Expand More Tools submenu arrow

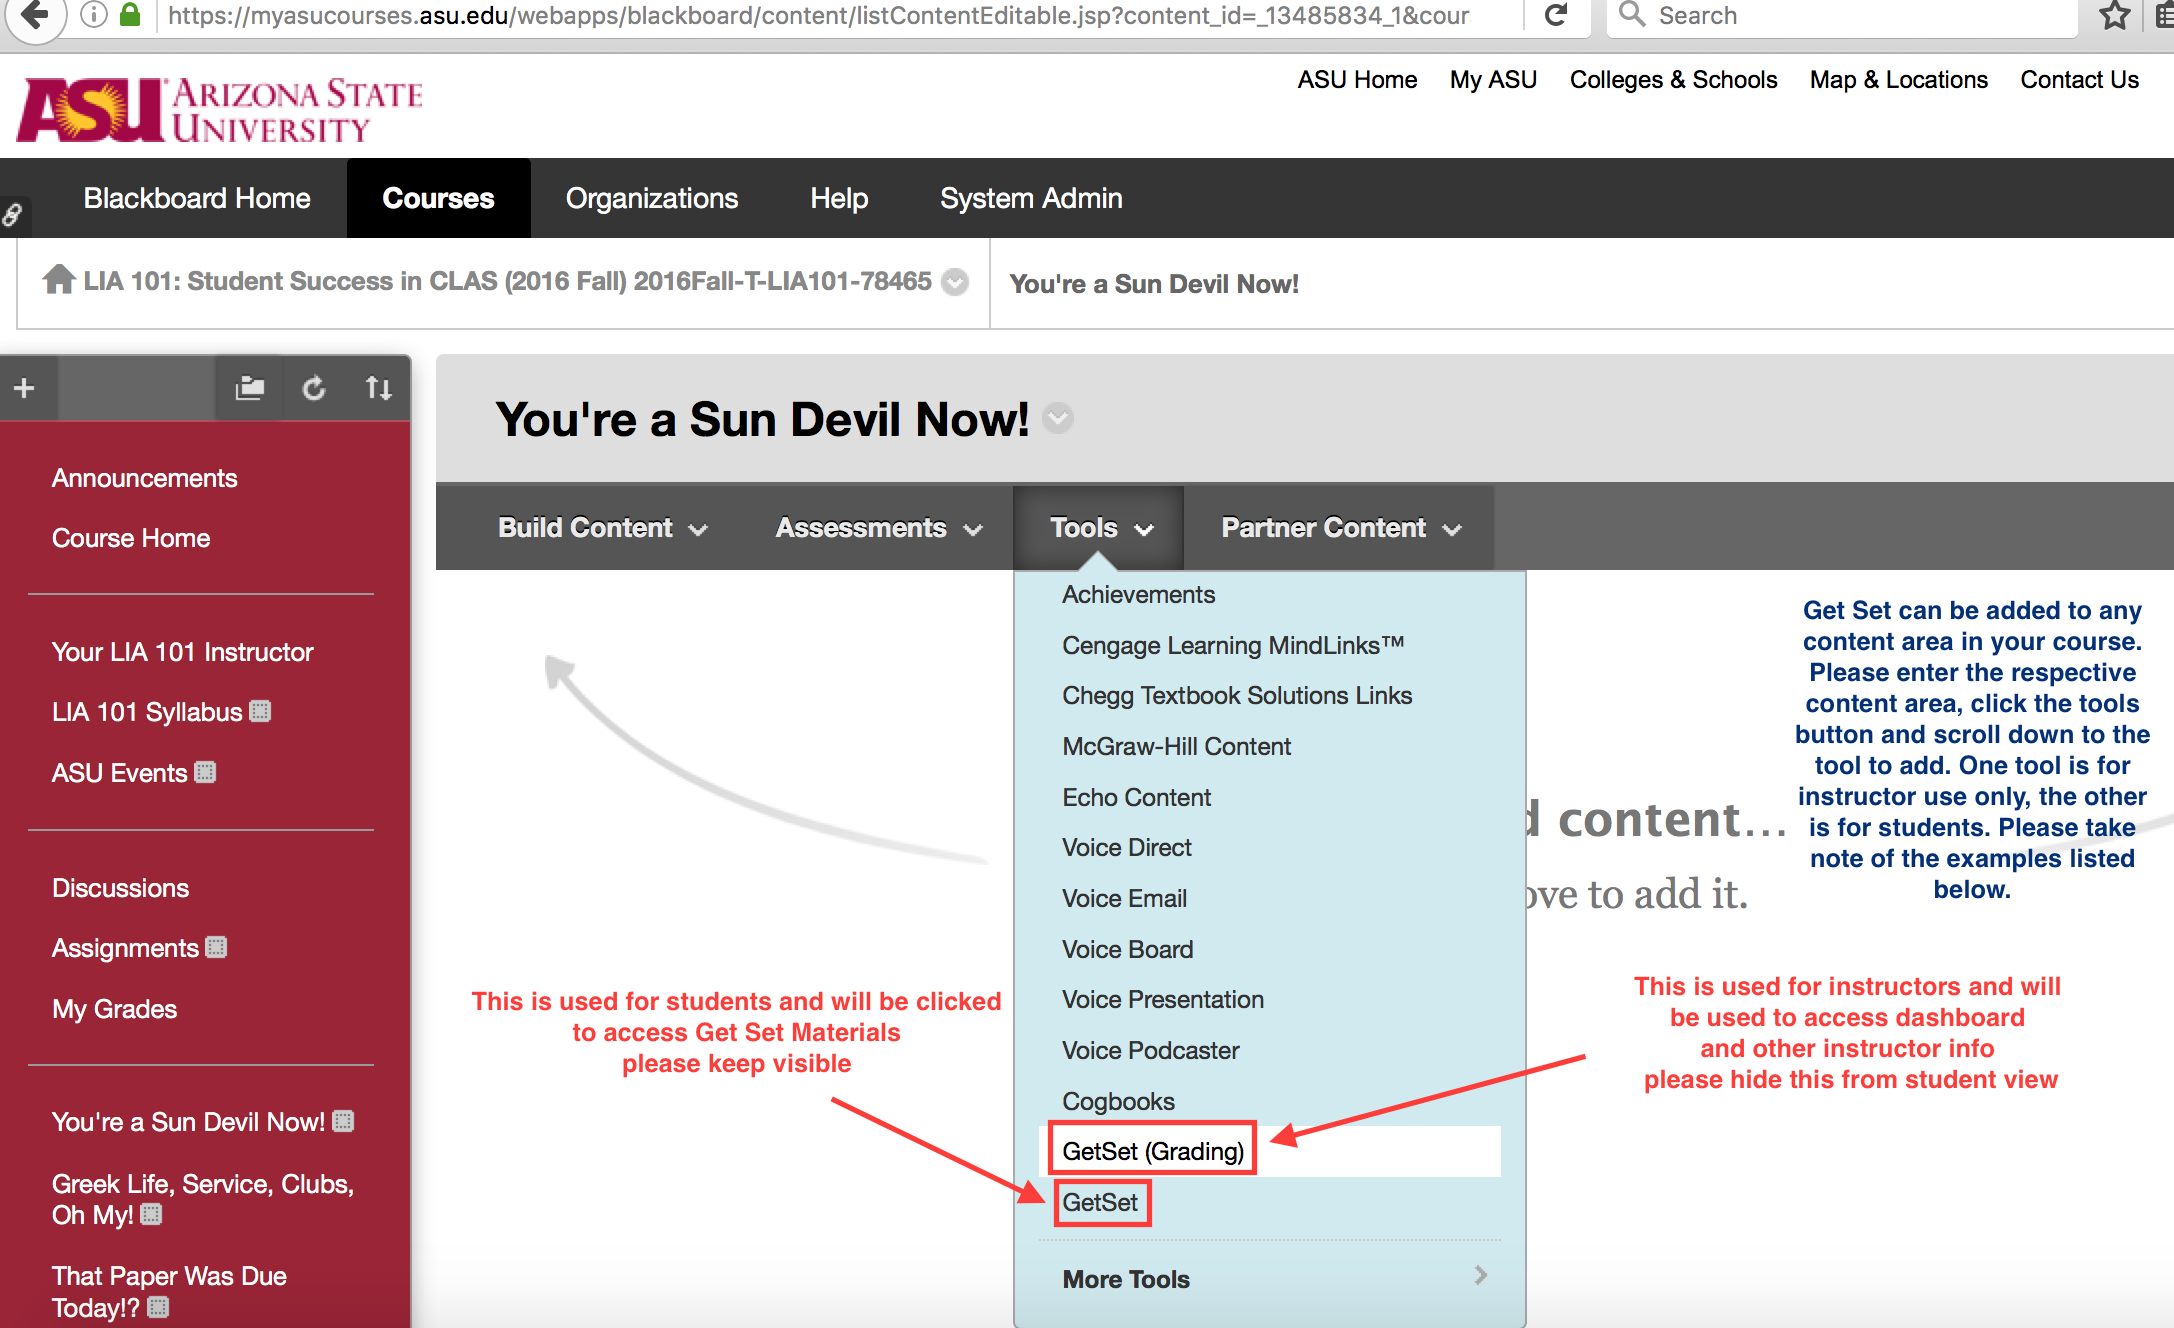tap(1481, 1275)
